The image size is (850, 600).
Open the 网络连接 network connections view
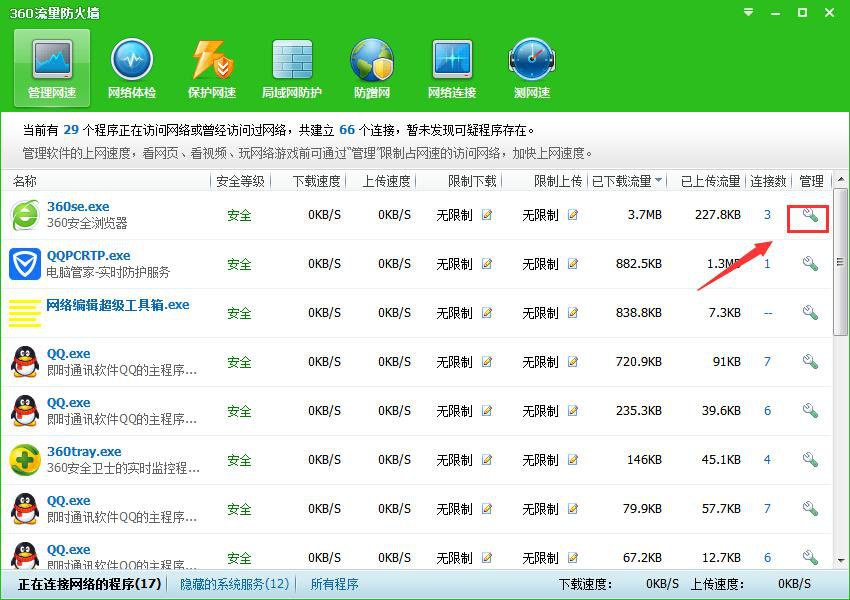point(452,69)
